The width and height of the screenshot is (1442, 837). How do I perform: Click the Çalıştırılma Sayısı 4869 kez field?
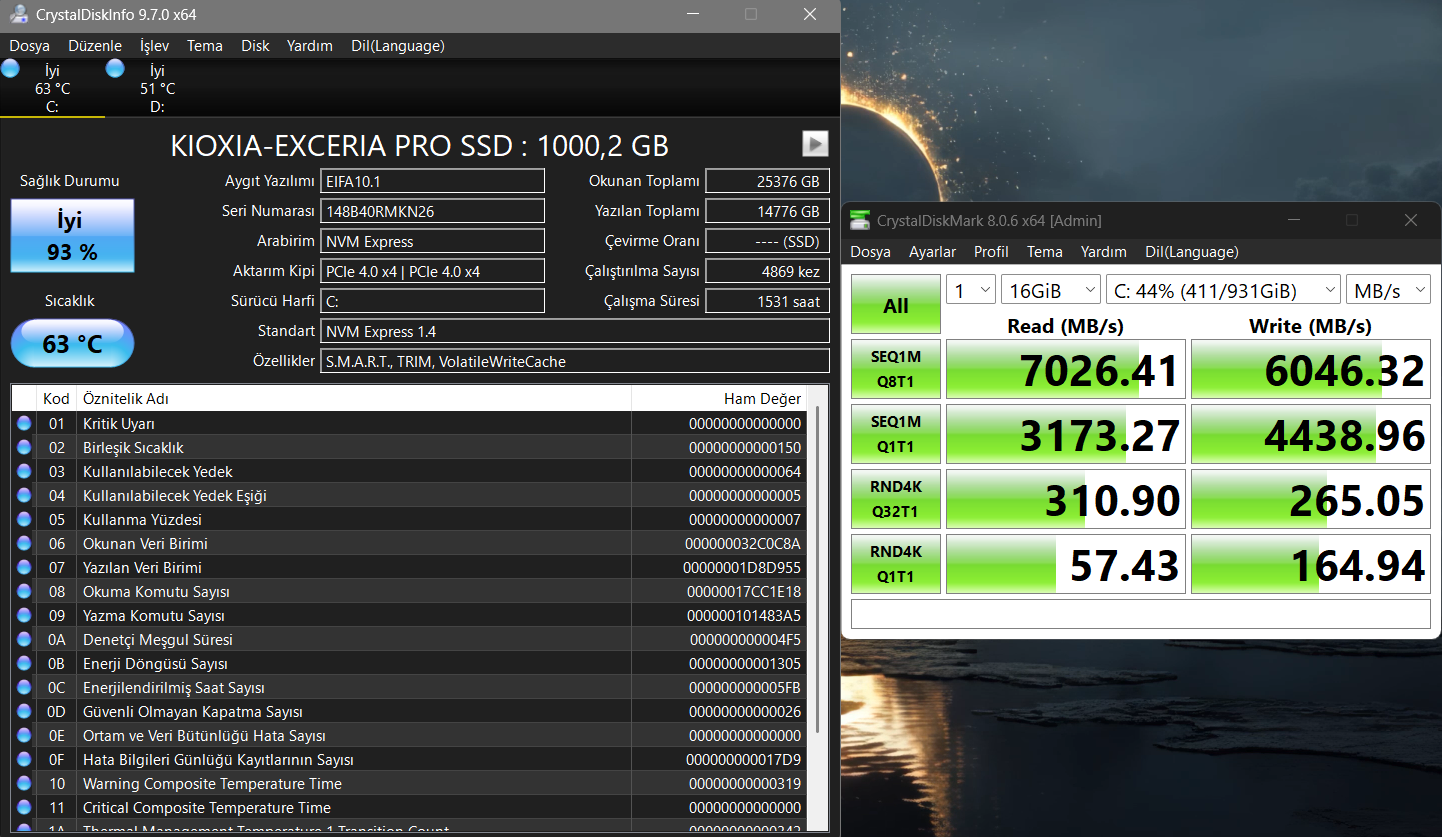coord(767,271)
